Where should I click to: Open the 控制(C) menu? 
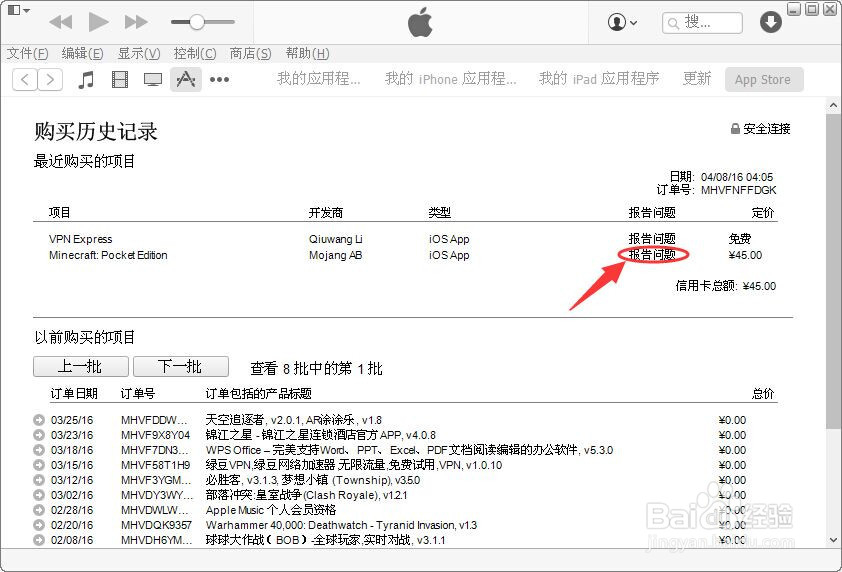point(195,53)
